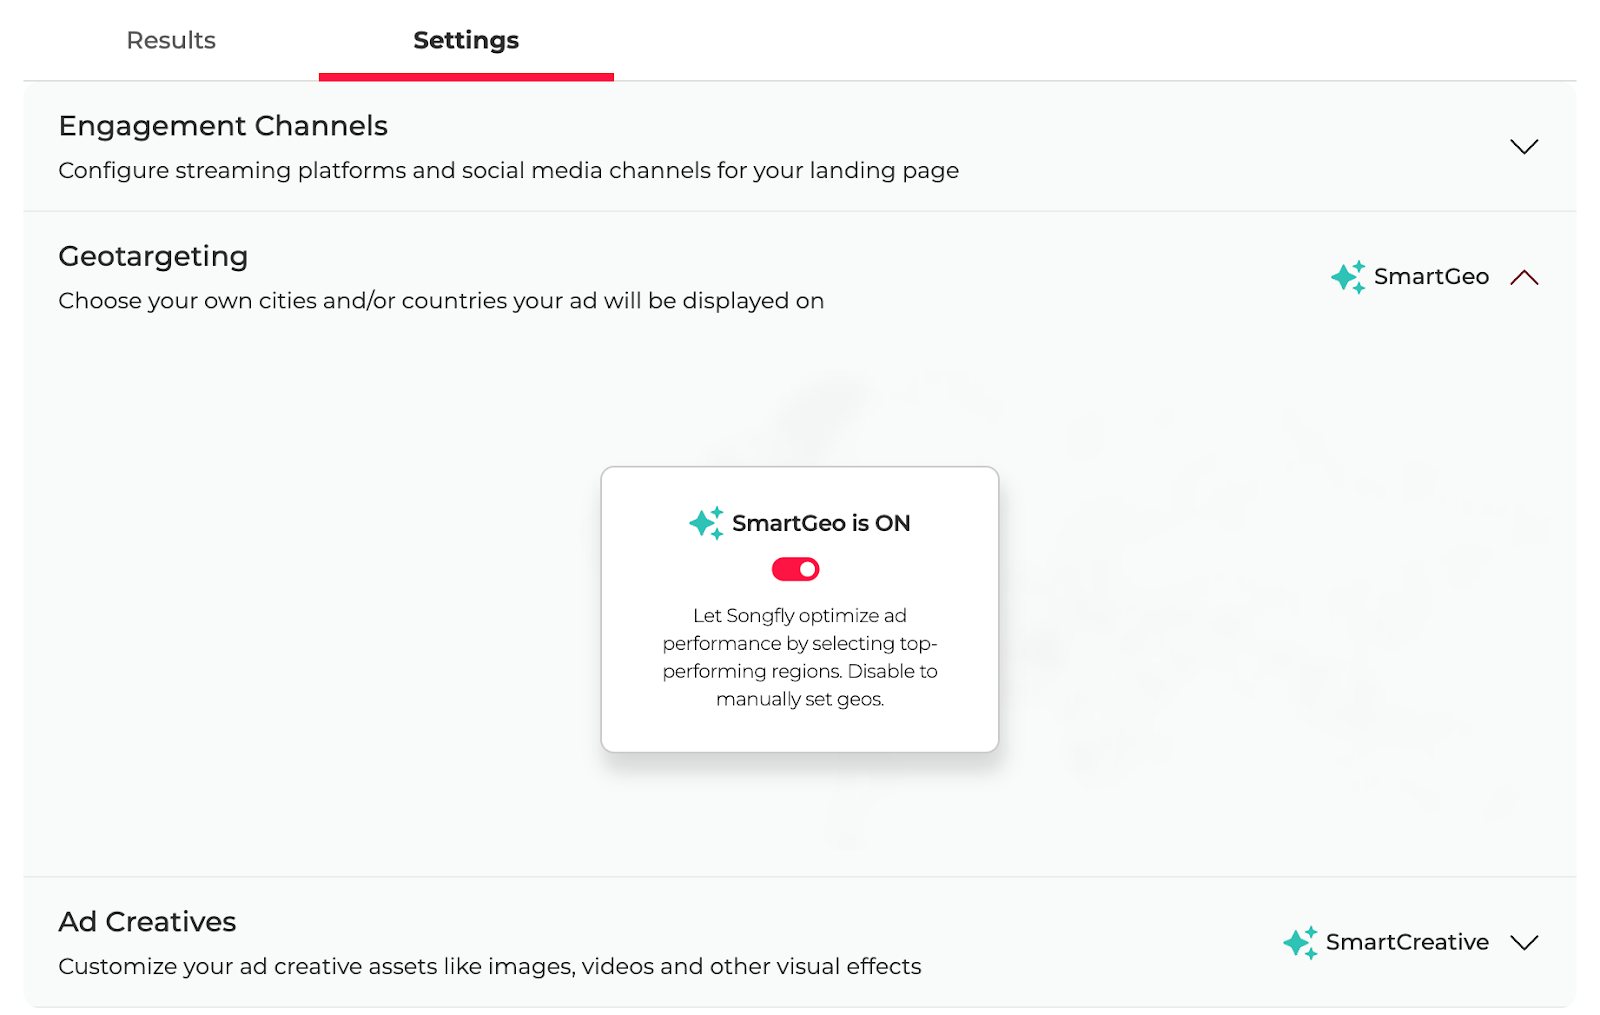
Task: Click the SmartCreative label in Ad Creatives
Action: [x=1407, y=942]
